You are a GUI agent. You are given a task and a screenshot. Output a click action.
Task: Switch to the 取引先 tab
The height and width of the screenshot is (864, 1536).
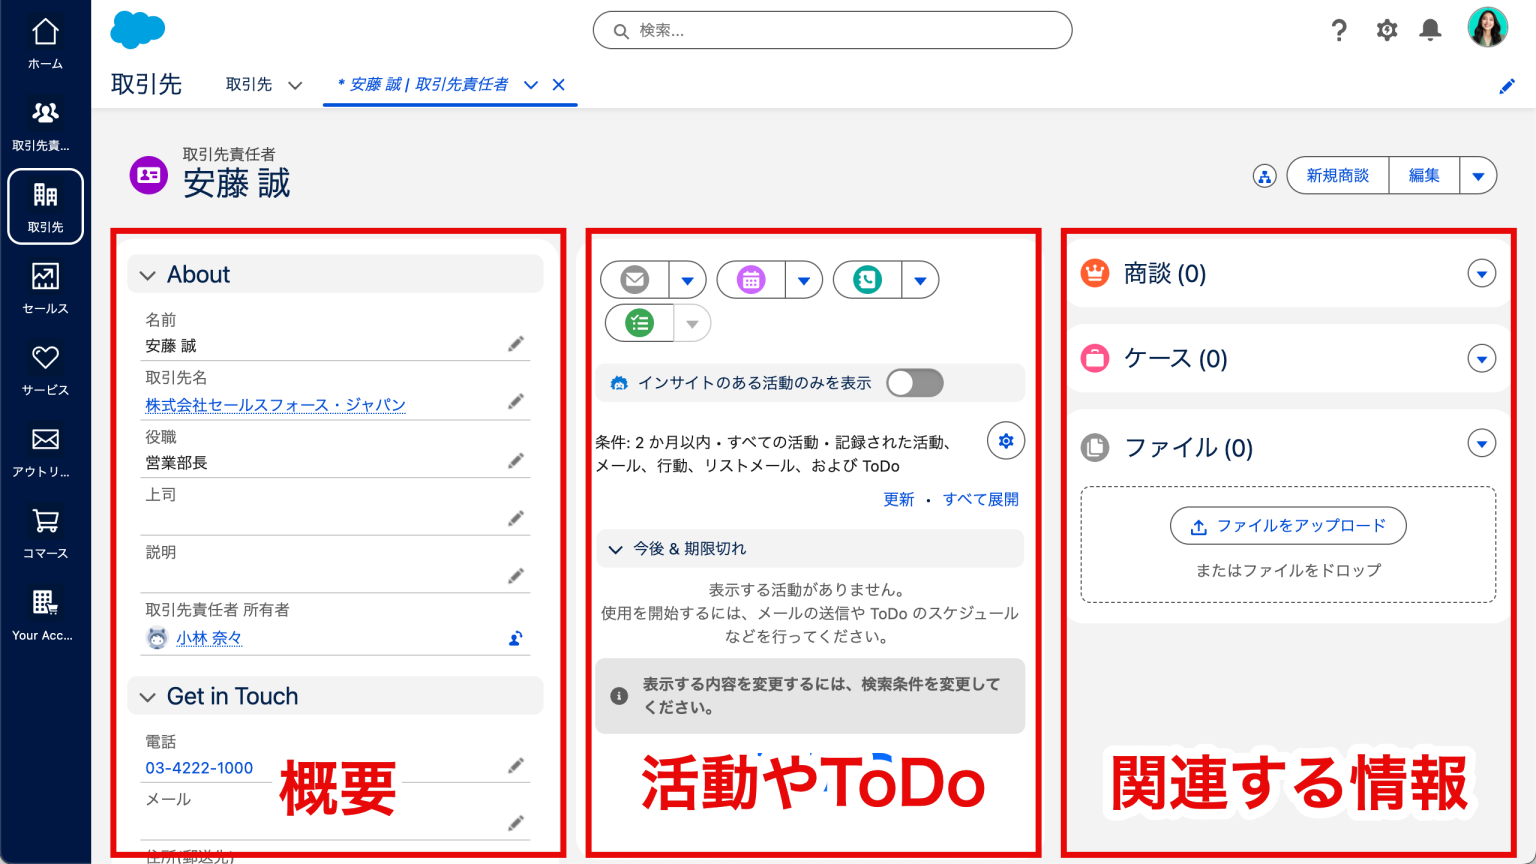tap(249, 85)
